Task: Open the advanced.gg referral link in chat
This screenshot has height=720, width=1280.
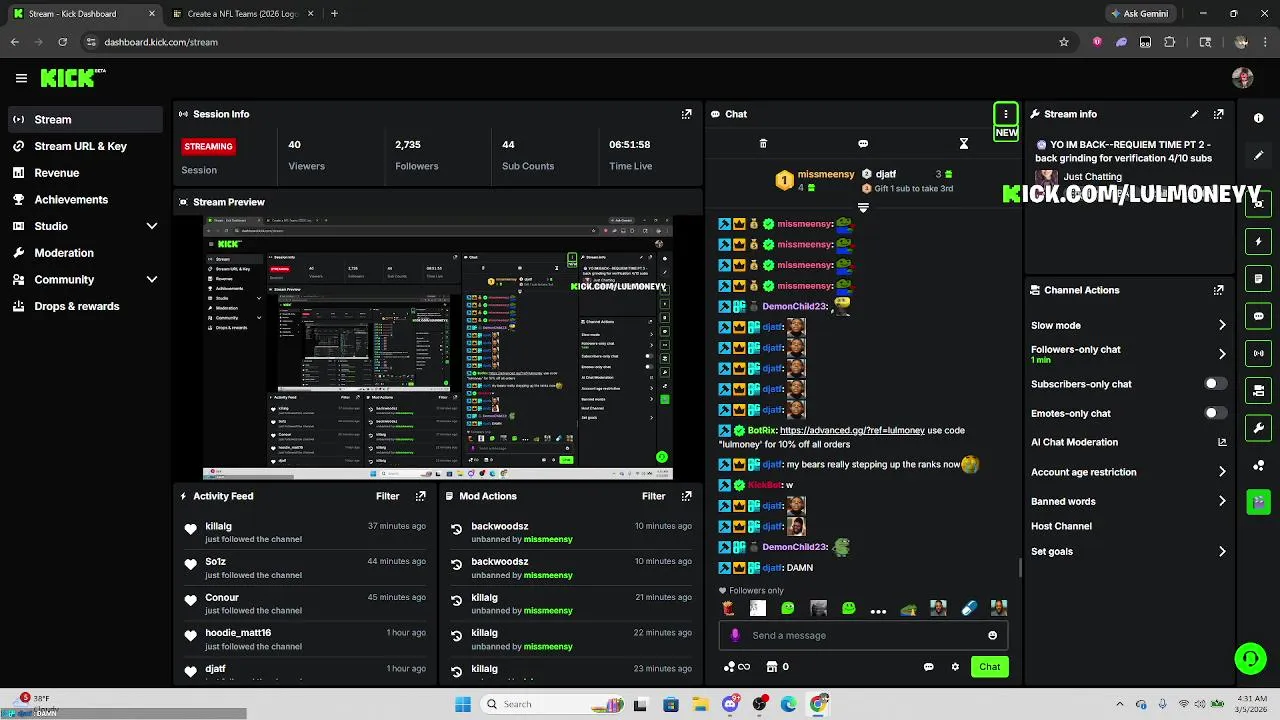Action: pyautogui.click(x=852, y=430)
